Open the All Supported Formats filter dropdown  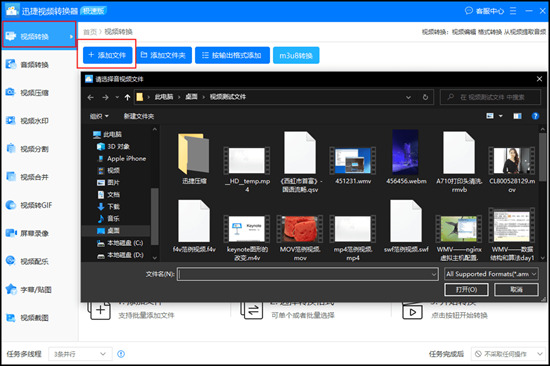[x=491, y=274]
